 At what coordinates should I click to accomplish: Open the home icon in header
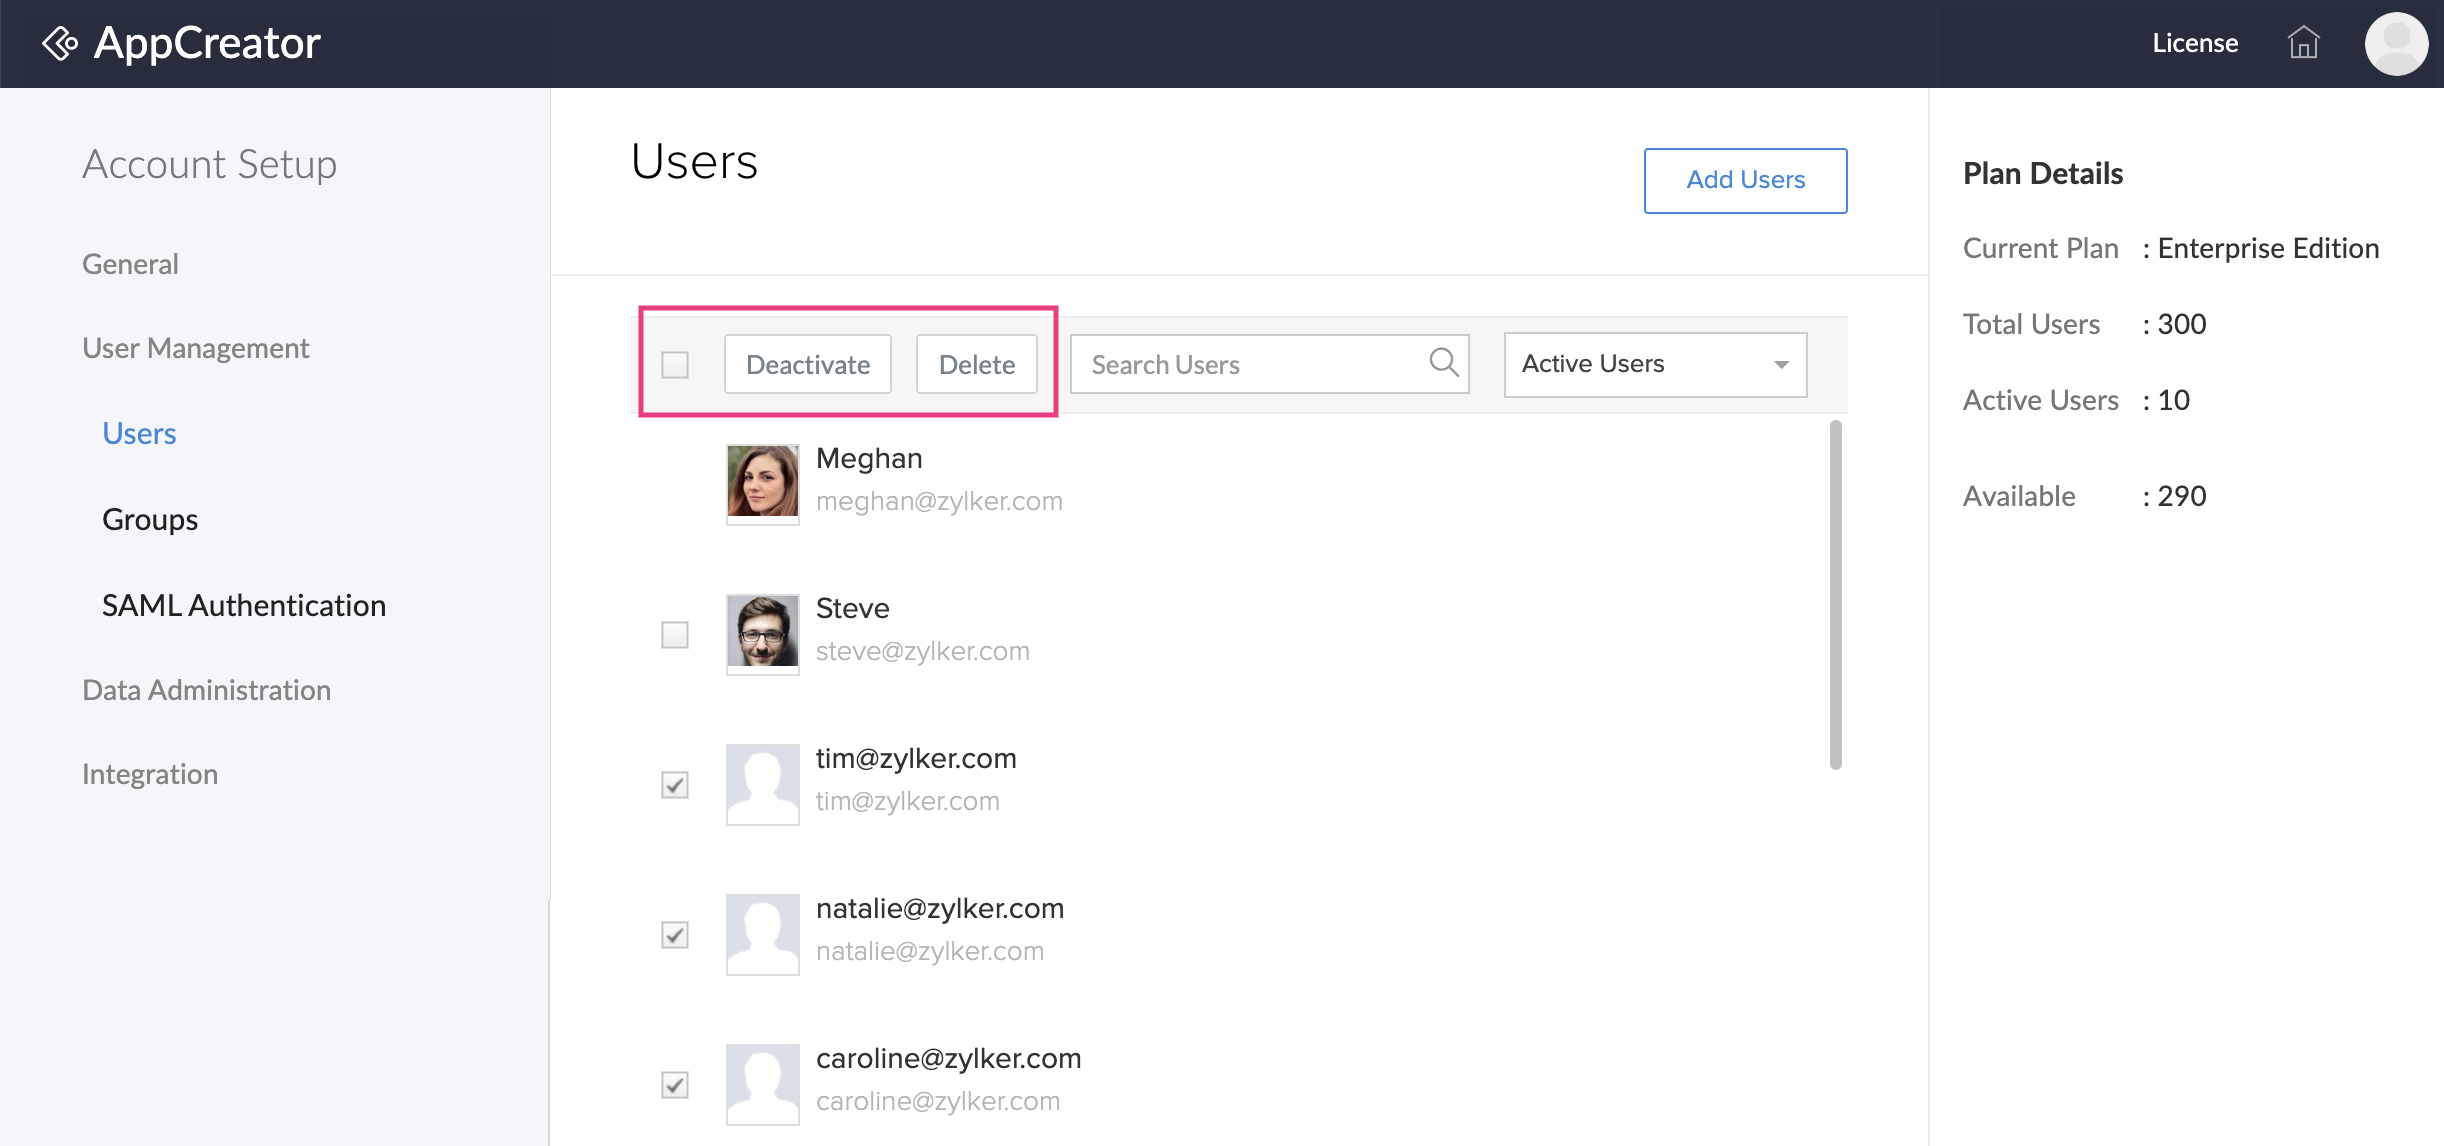[2303, 43]
